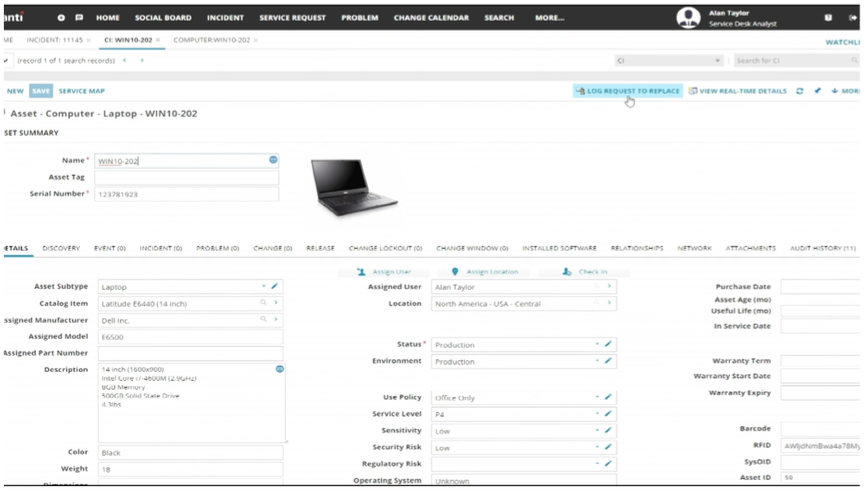Search Catalog Item with magnifier icon

263,303
